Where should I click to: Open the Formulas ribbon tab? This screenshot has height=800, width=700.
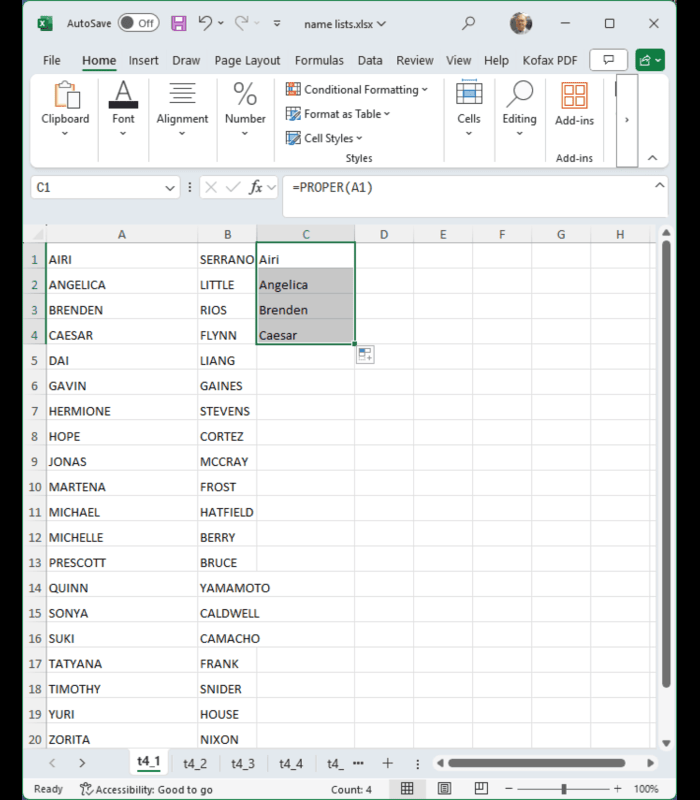coord(319,60)
